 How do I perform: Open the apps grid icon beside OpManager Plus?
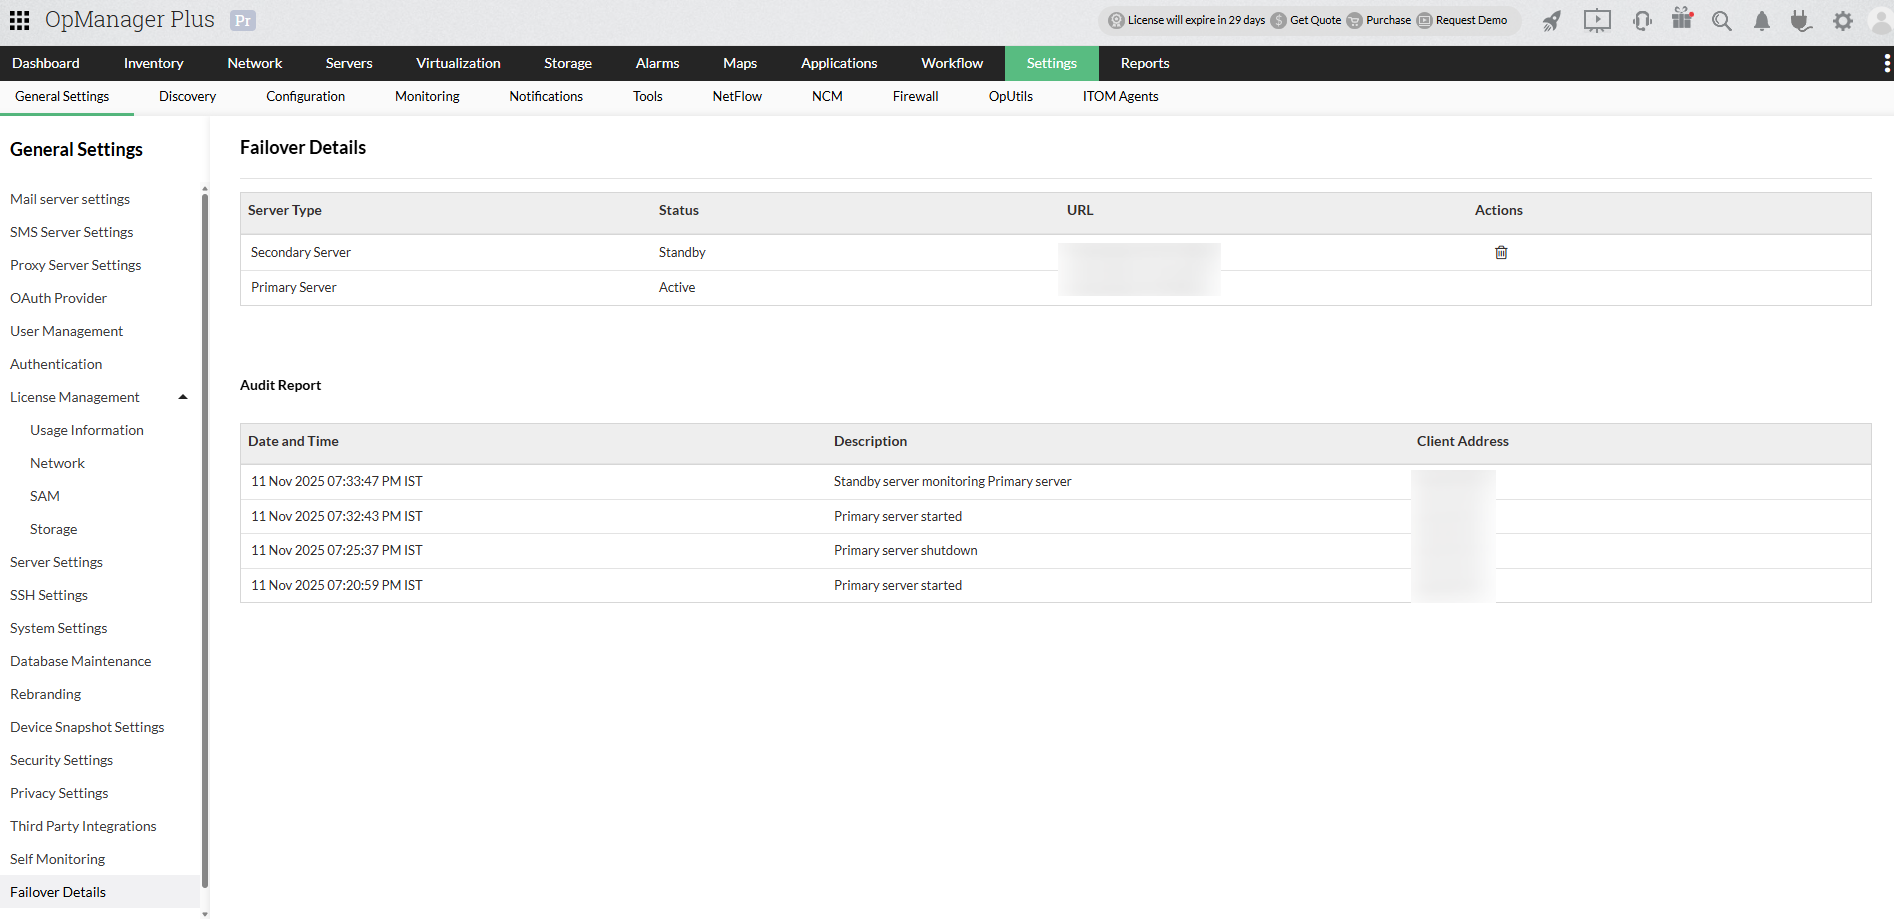18,20
